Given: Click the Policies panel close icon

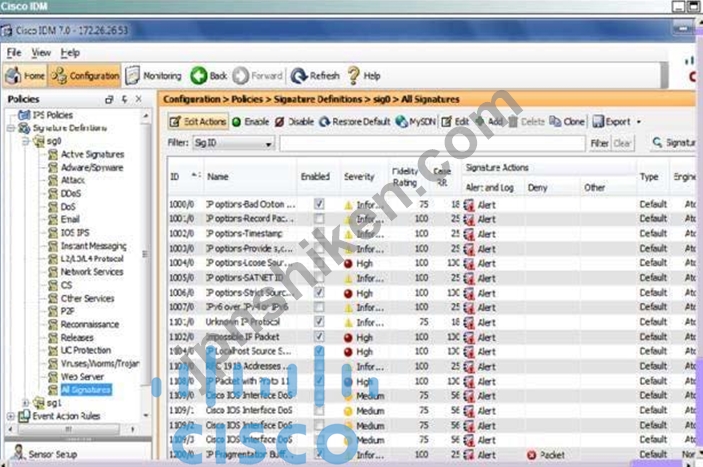Looking at the screenshot, I should pos(139,99).
